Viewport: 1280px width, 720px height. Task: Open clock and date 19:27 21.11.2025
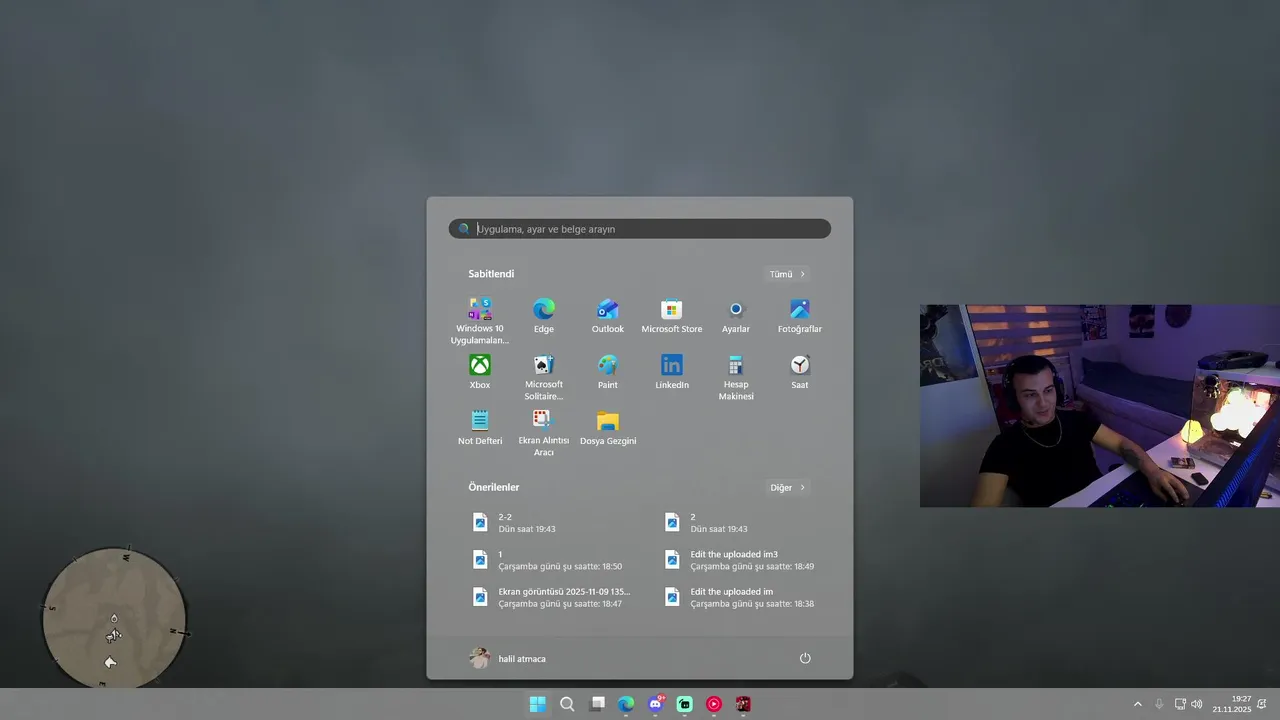[x=1232, y=704]
